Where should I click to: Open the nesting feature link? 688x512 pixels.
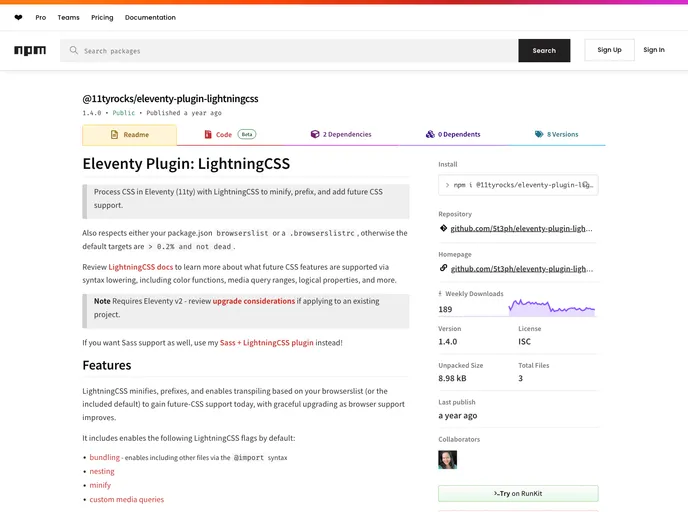pyautogui.click(x=102, y=471)
